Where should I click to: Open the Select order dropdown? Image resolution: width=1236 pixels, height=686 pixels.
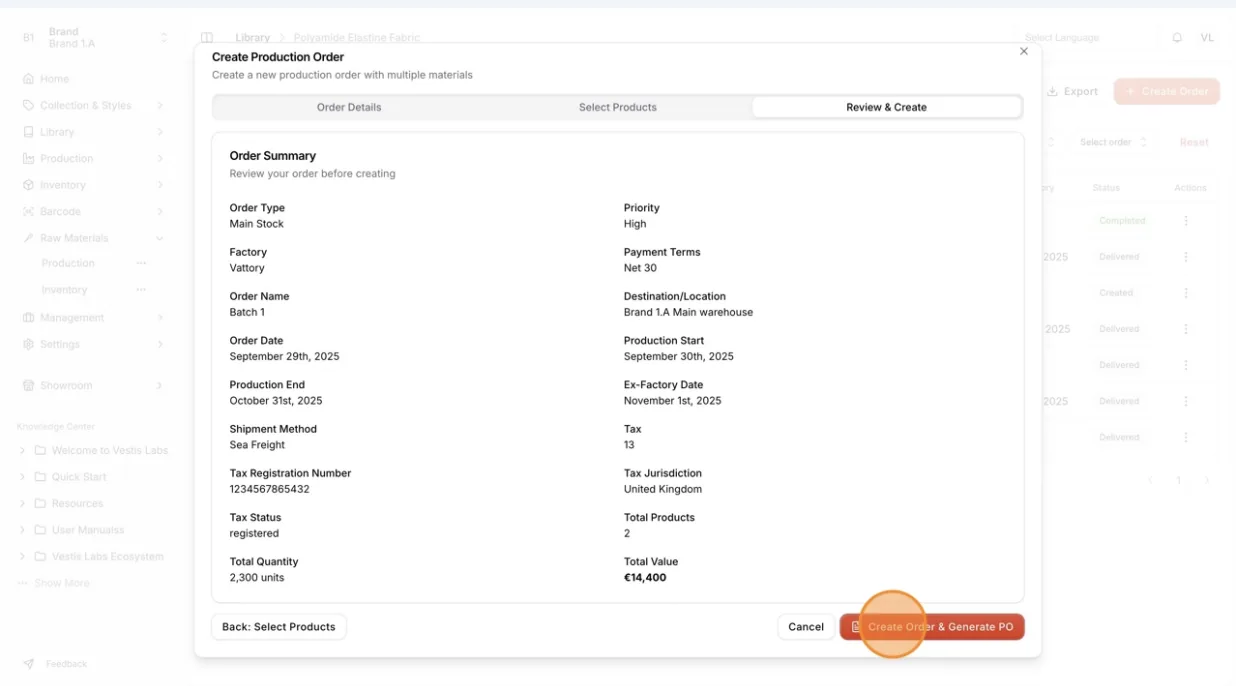coord(1113,142)
